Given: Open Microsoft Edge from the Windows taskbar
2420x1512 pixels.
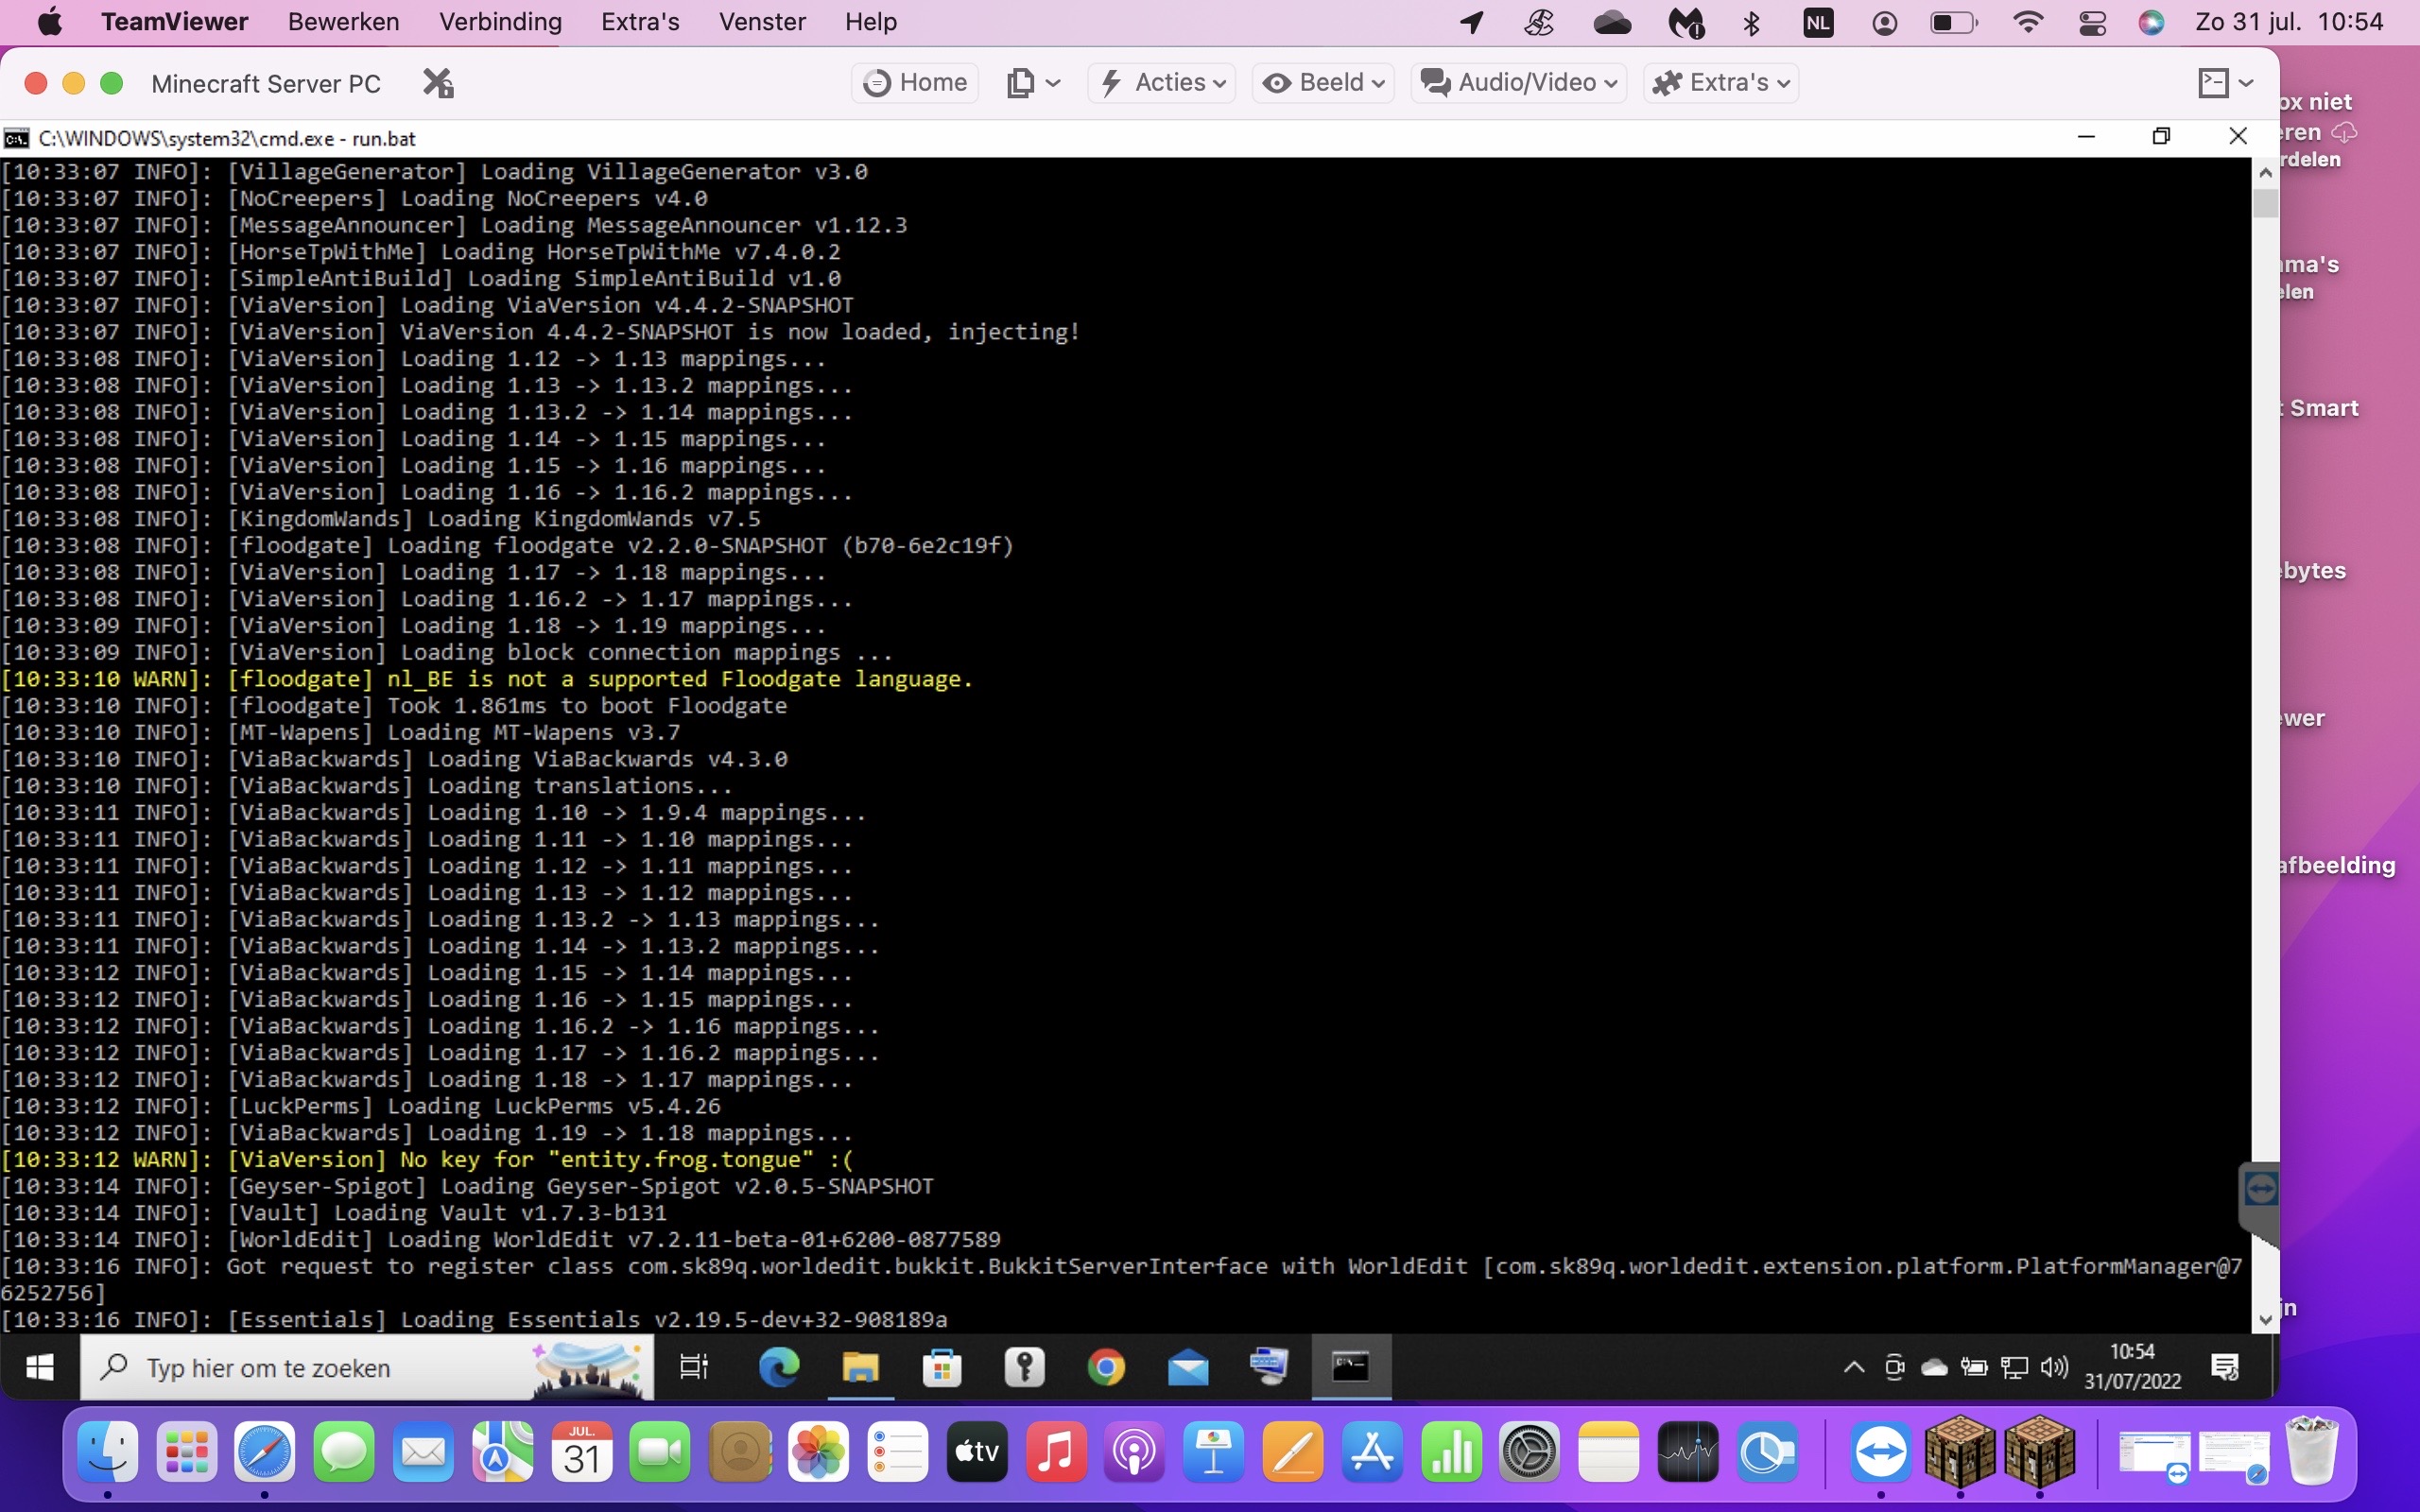Looking at the screenshot, I should click(x=779, y=1367).
